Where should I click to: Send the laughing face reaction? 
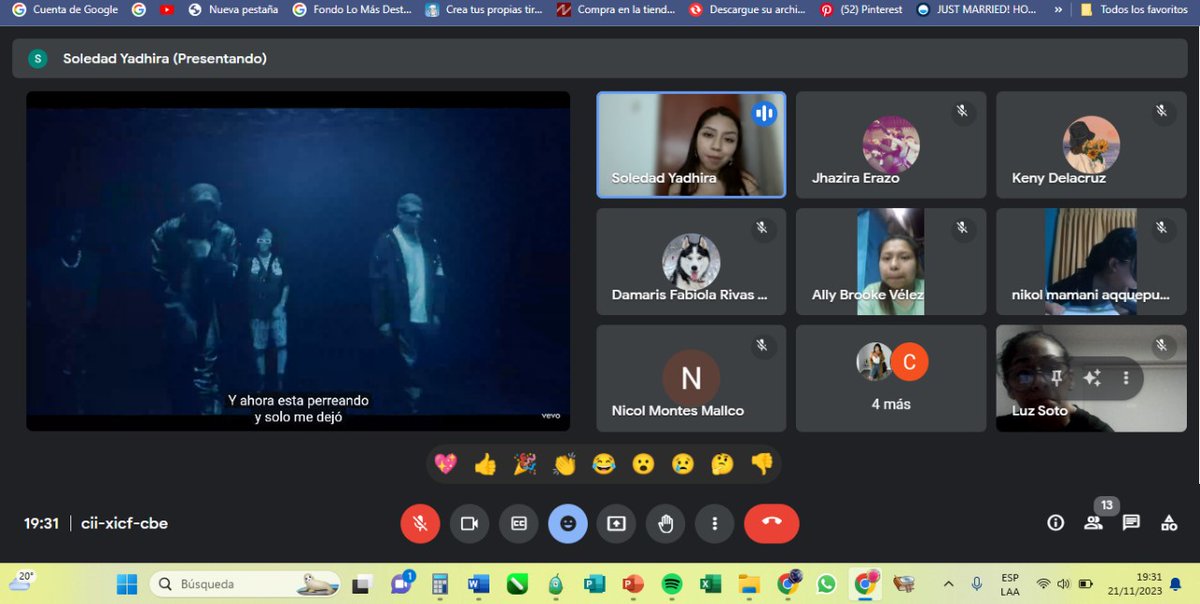click(604, 464)
